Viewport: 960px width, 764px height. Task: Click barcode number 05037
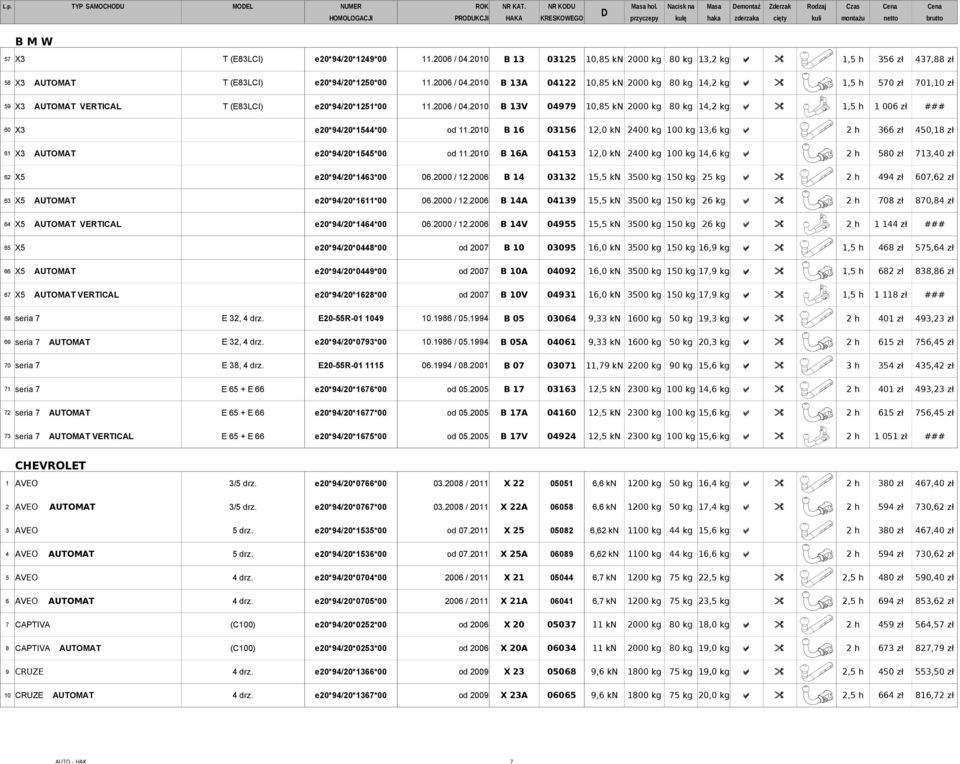tap(561, 625)
